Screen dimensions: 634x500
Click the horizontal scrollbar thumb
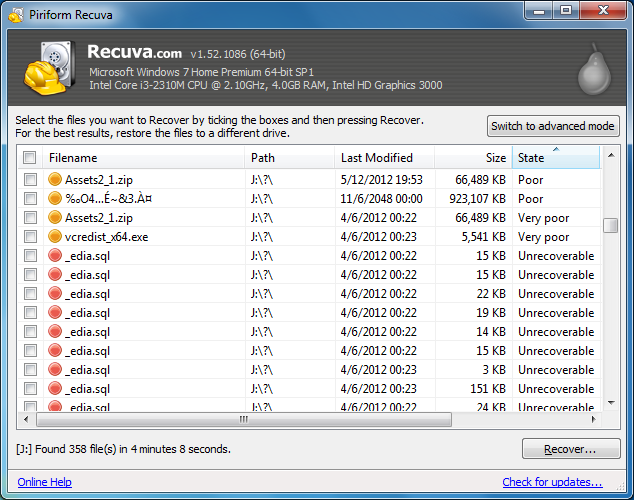[244, 419]
